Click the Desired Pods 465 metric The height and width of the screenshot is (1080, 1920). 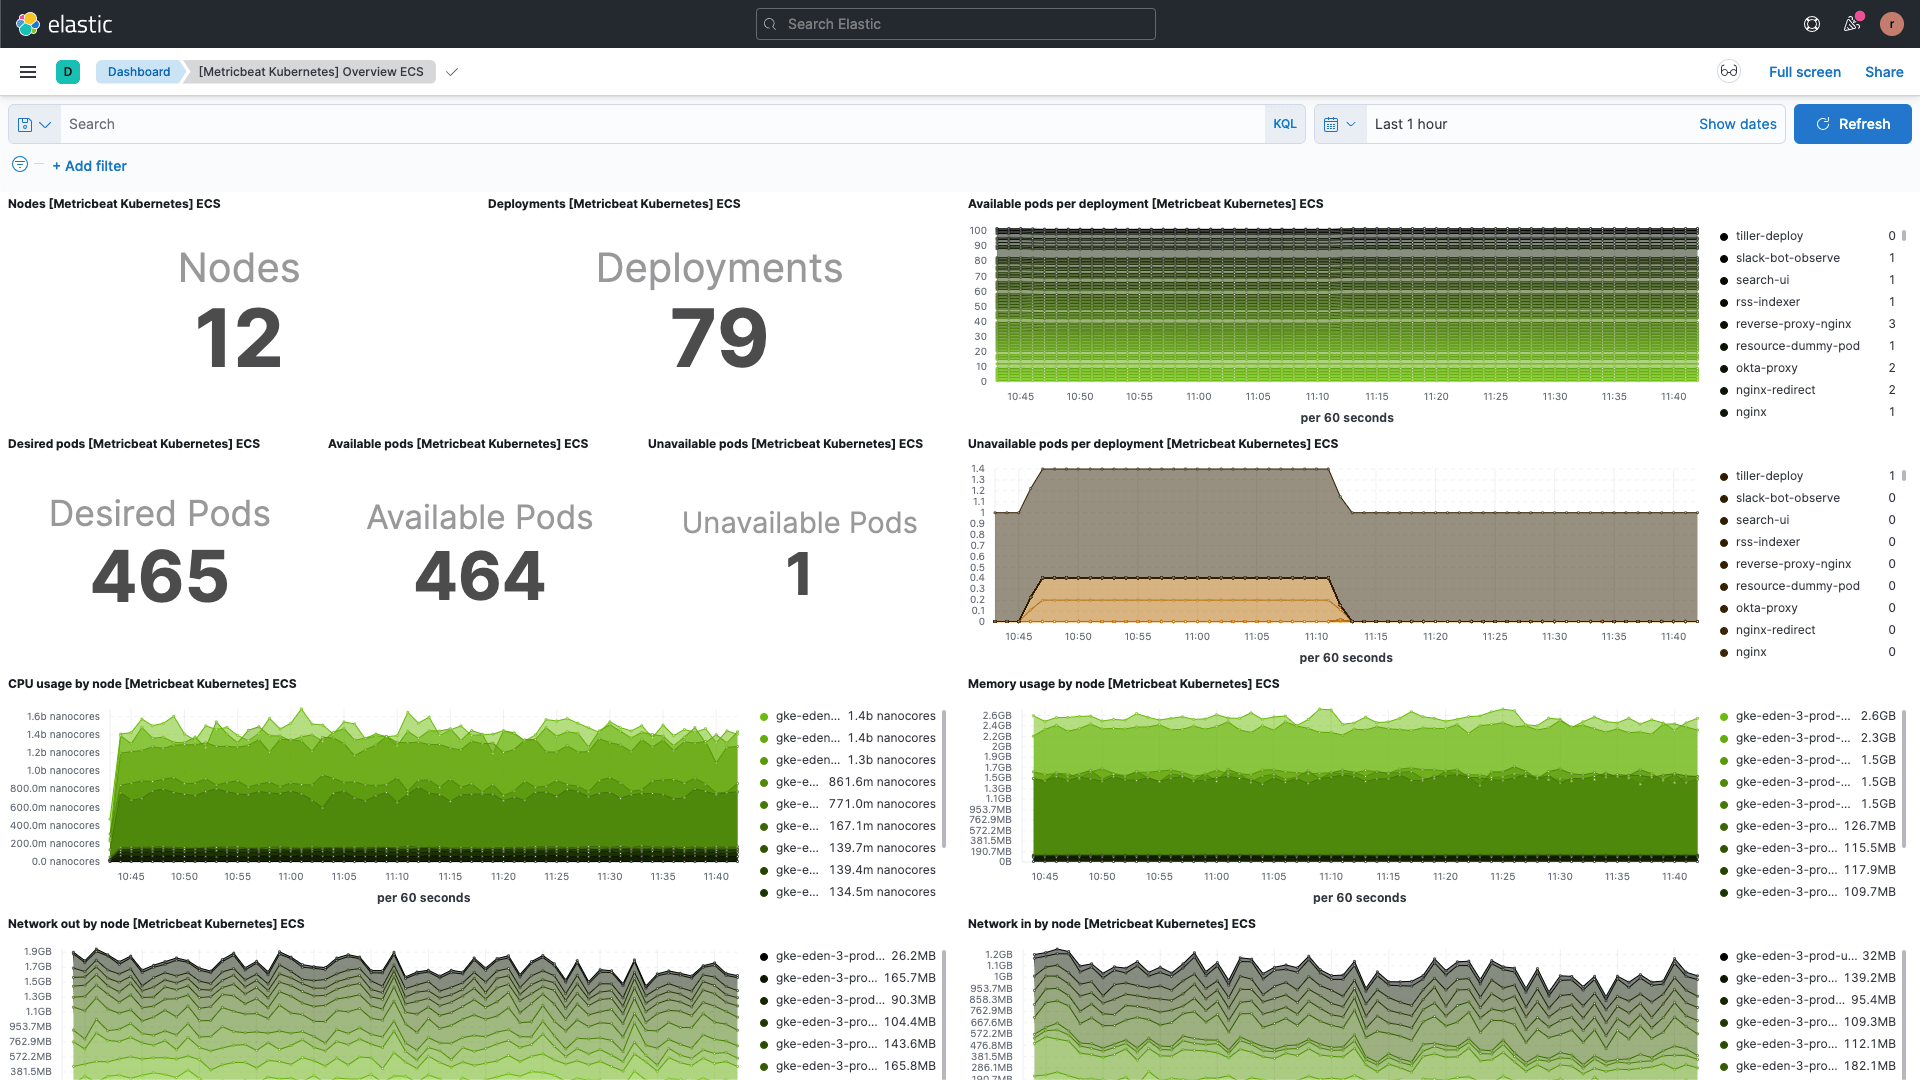(x=160, y=576)
